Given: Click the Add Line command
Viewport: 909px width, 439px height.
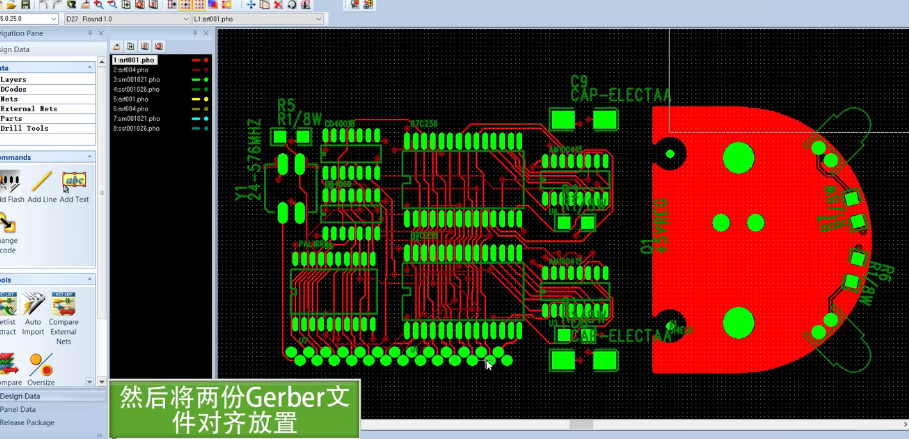Looking at the screenshot, I should [x=42, y=187].
